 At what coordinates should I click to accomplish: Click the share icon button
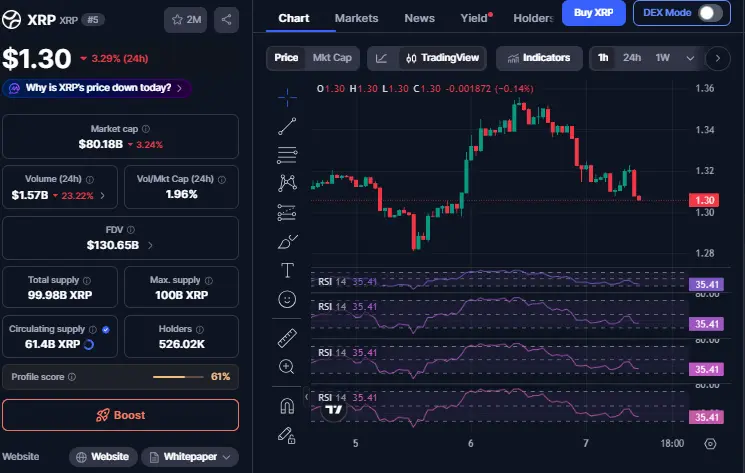(226, 19)
